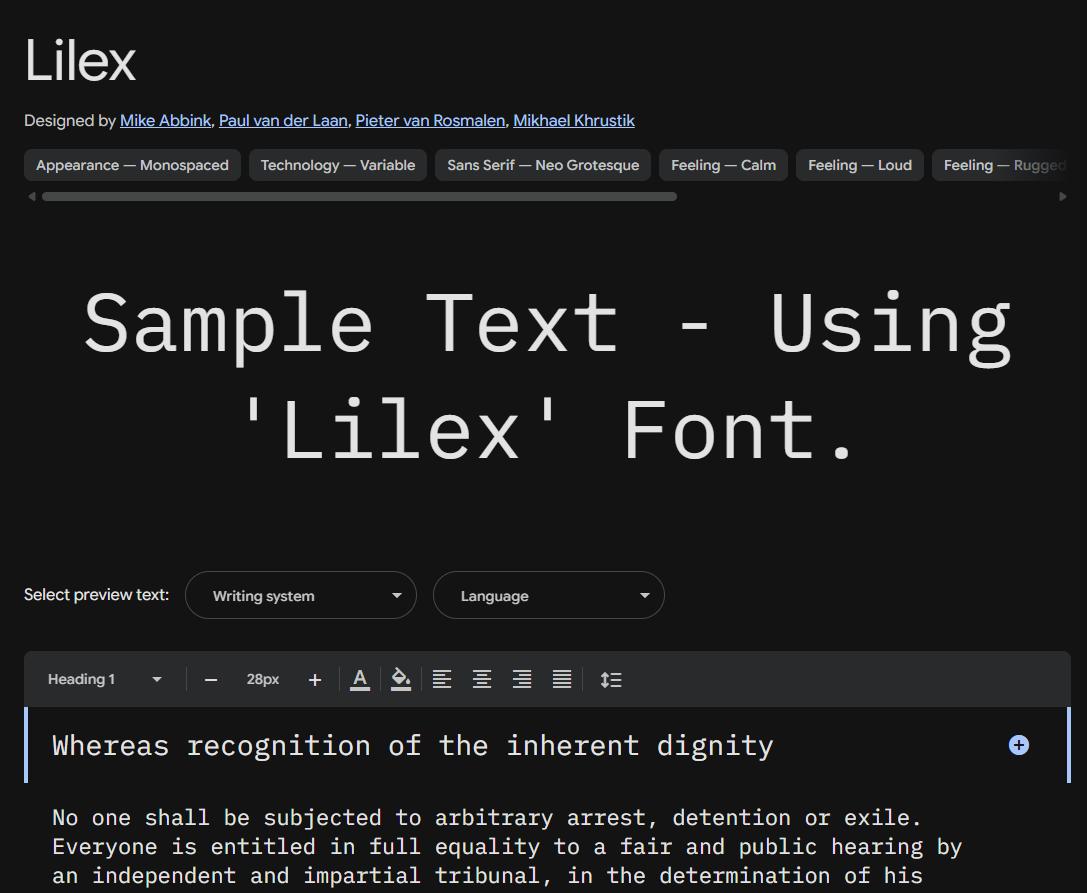Click the horizontal tag scrollbar thumb

point(359,196)
